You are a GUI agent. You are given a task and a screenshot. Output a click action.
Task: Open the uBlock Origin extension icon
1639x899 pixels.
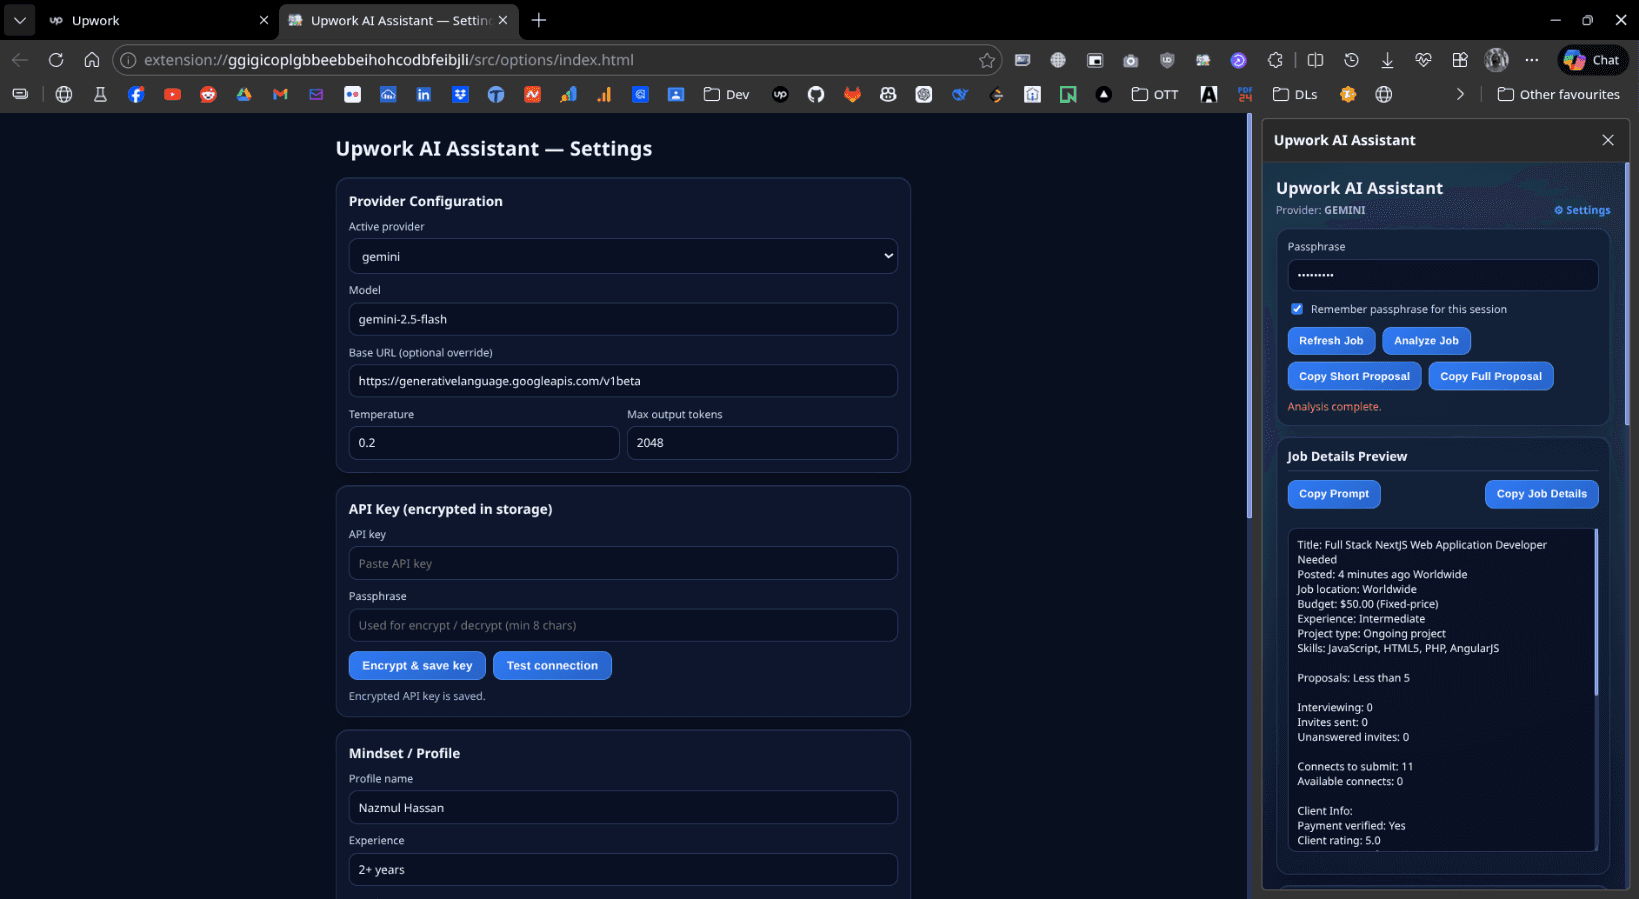(1166, 60)
